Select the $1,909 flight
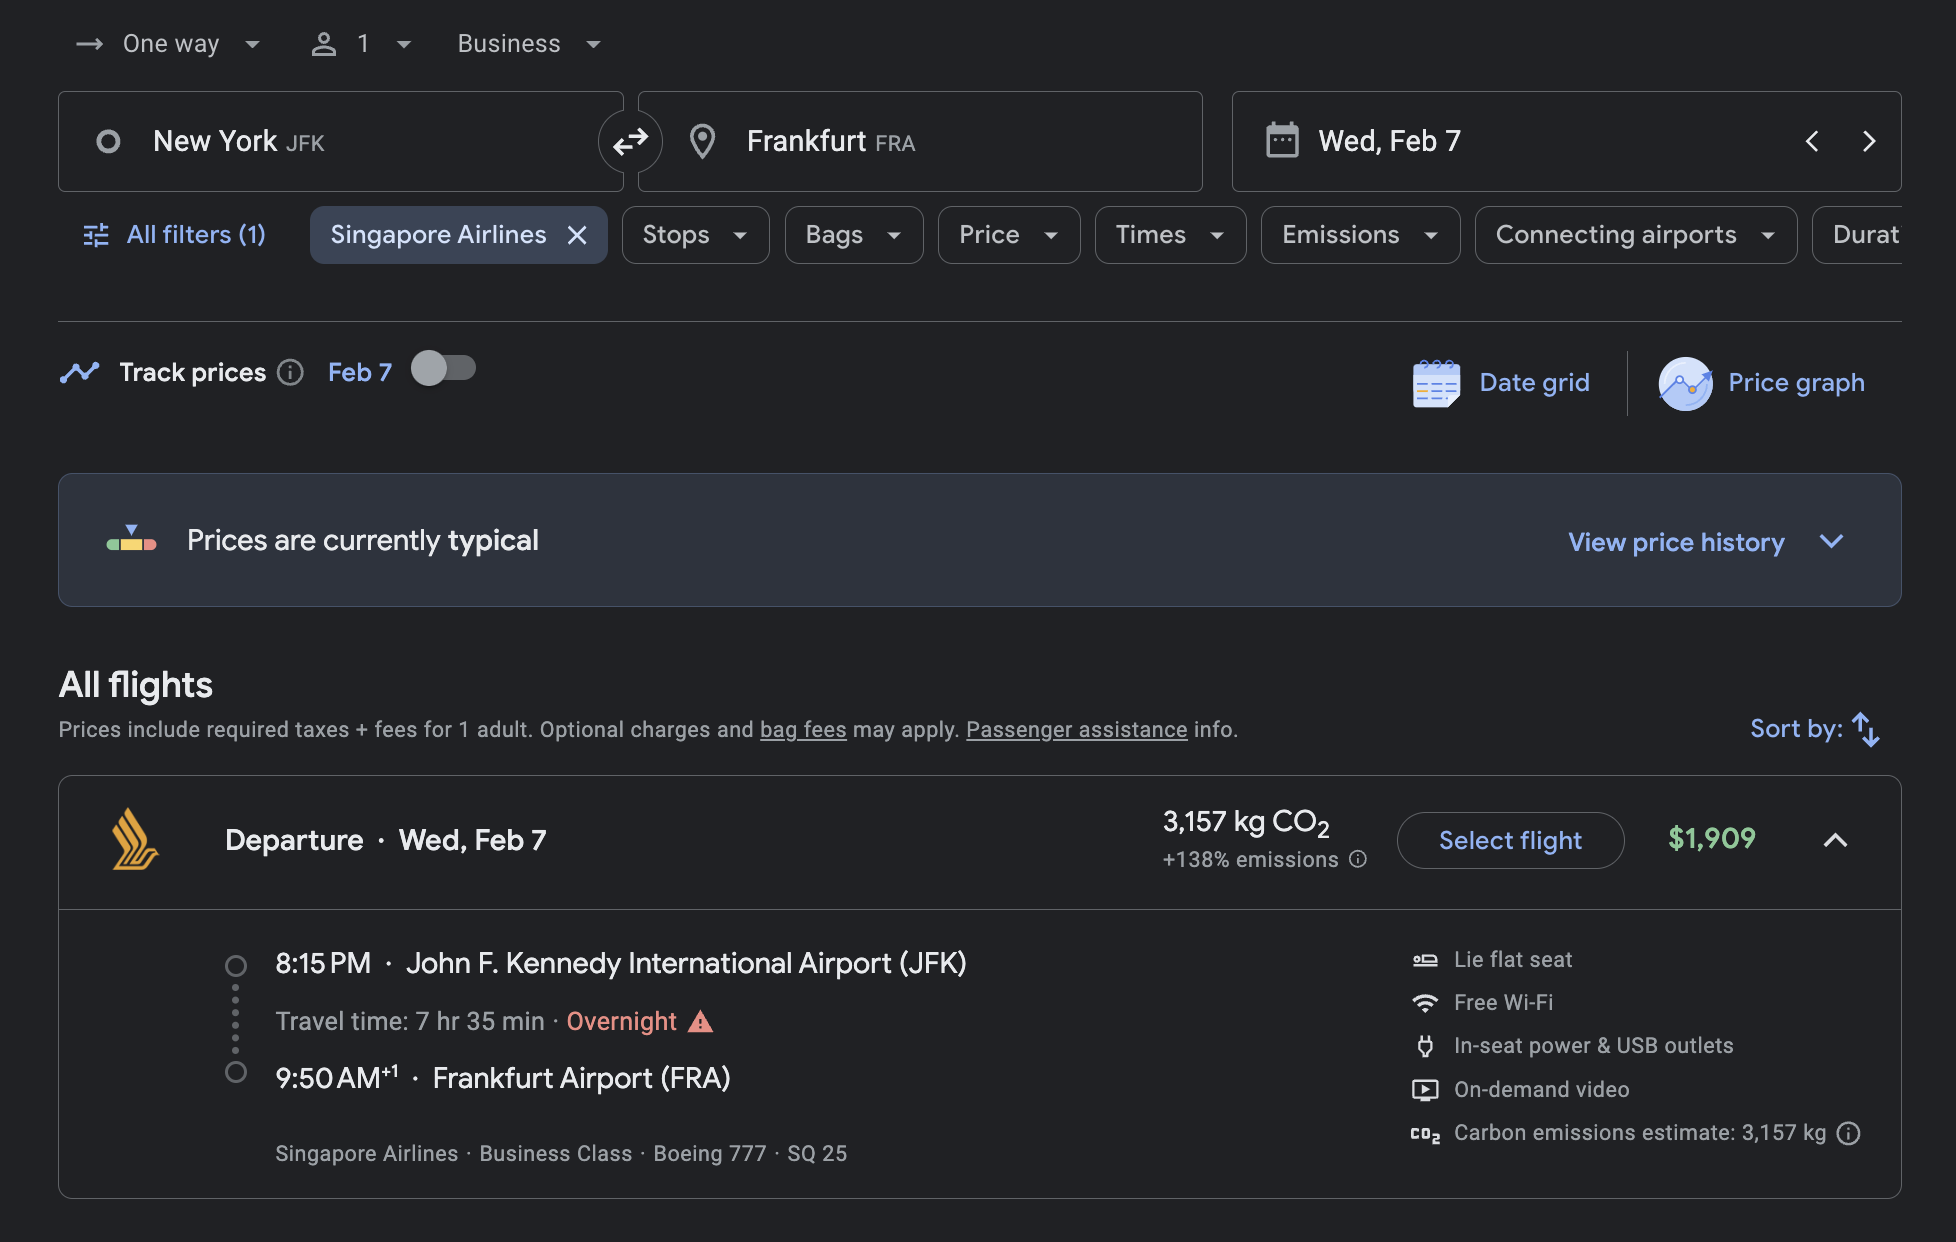The width and height of the screenshot is (1956, 1242). 1510,840
